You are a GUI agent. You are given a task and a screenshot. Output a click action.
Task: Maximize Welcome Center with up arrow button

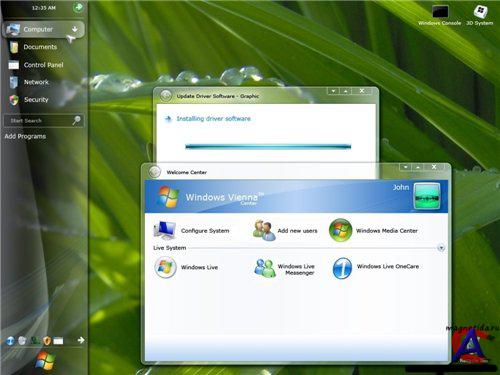[x=418, y=167]
